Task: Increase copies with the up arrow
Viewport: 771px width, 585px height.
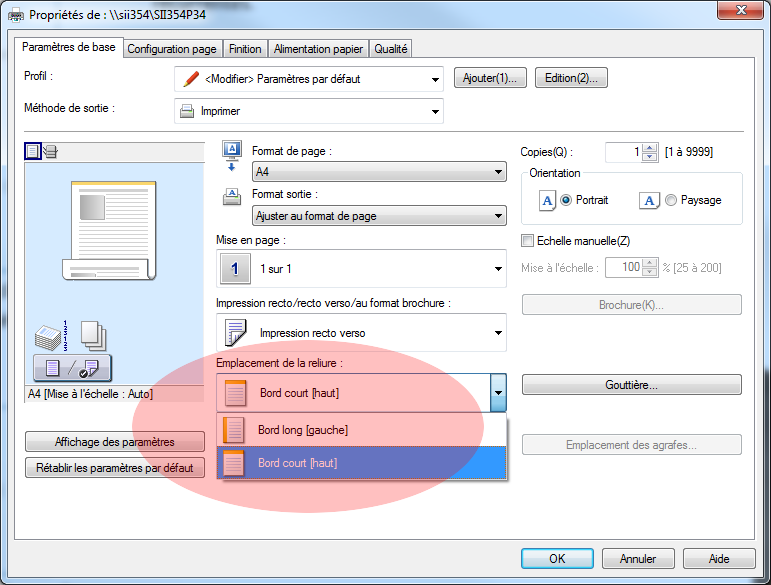Action: pos(650,148)
